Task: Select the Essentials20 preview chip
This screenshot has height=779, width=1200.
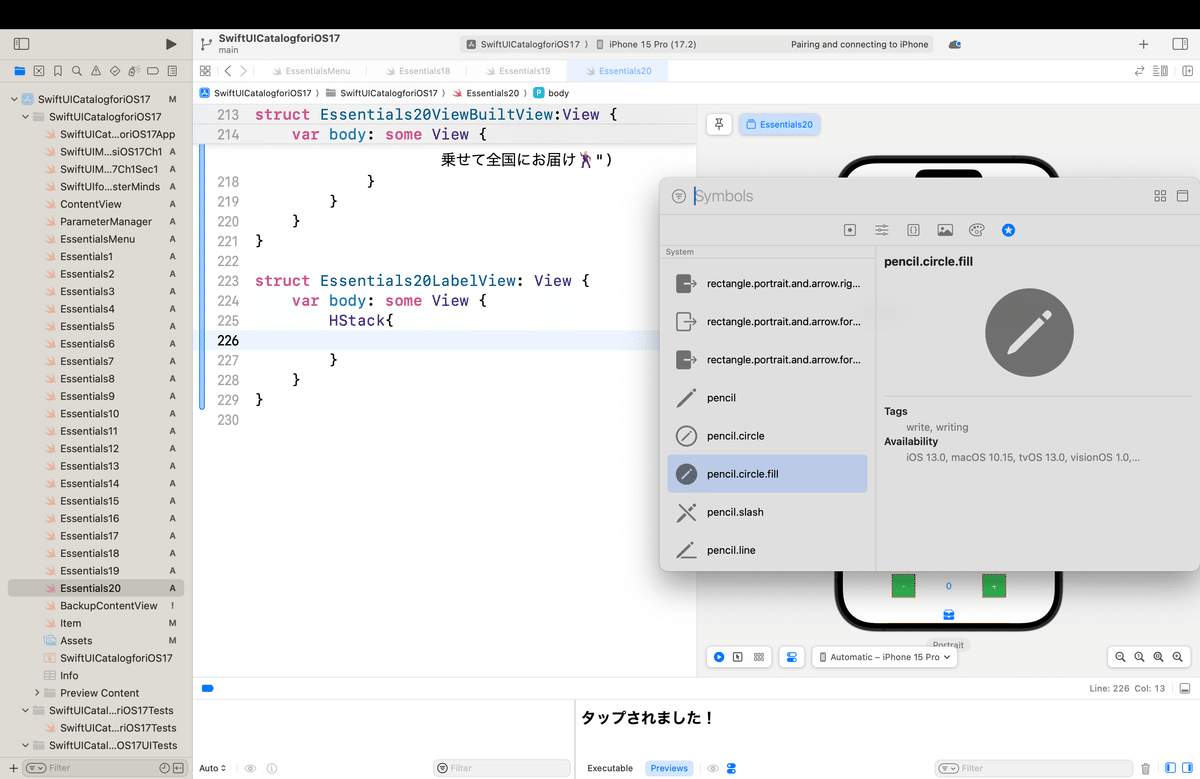Action: [779, 124]
